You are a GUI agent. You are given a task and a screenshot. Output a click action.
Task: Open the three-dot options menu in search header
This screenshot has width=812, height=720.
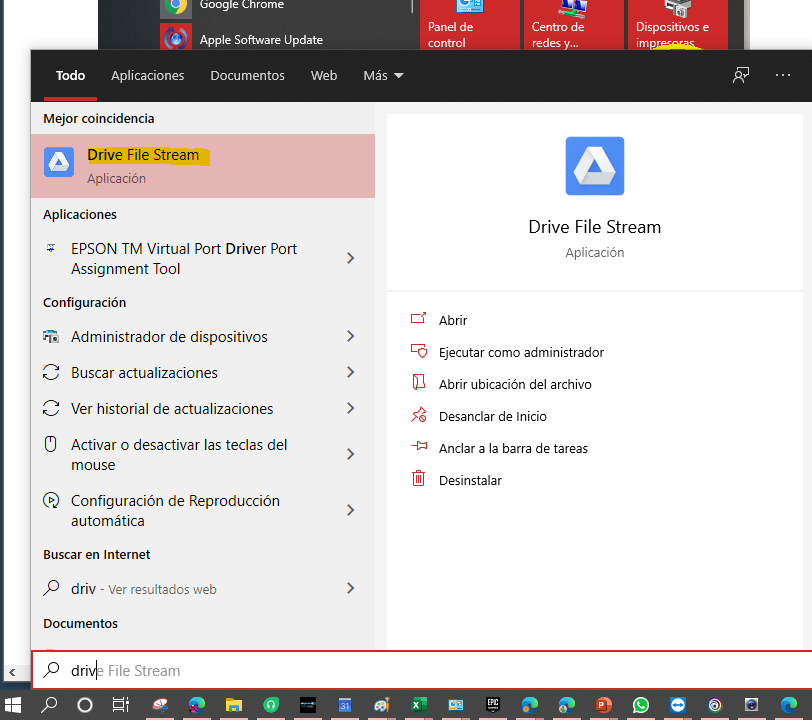pyautogui.click(x=782, y=76)
